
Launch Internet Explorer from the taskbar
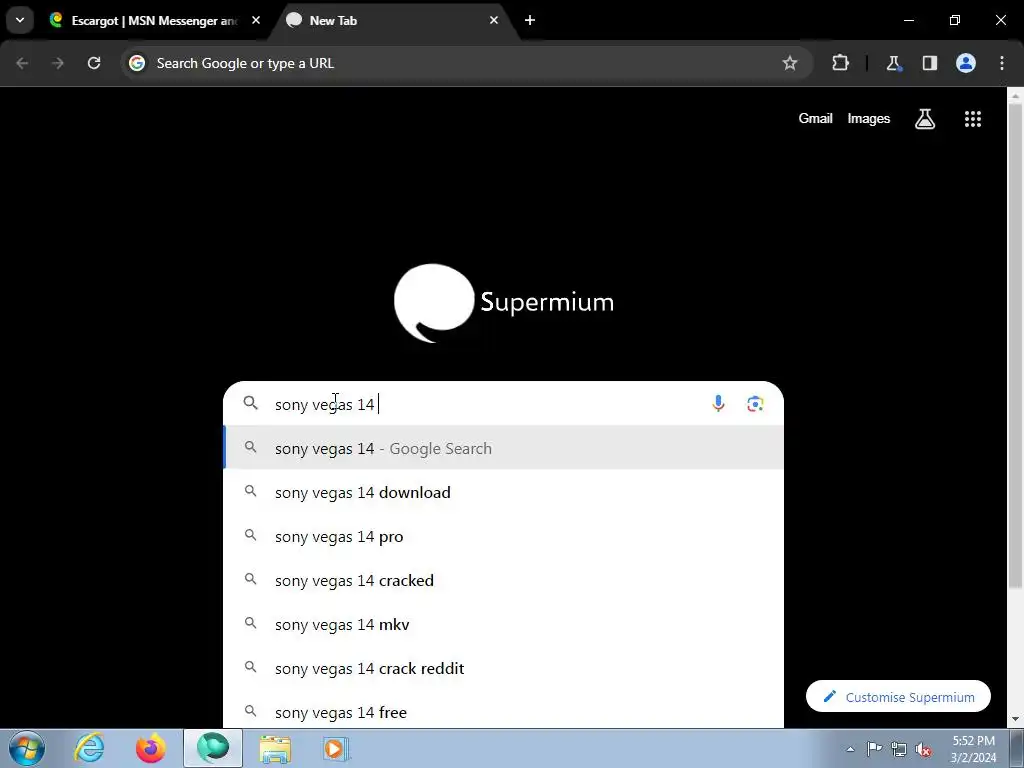pos(90,748)
